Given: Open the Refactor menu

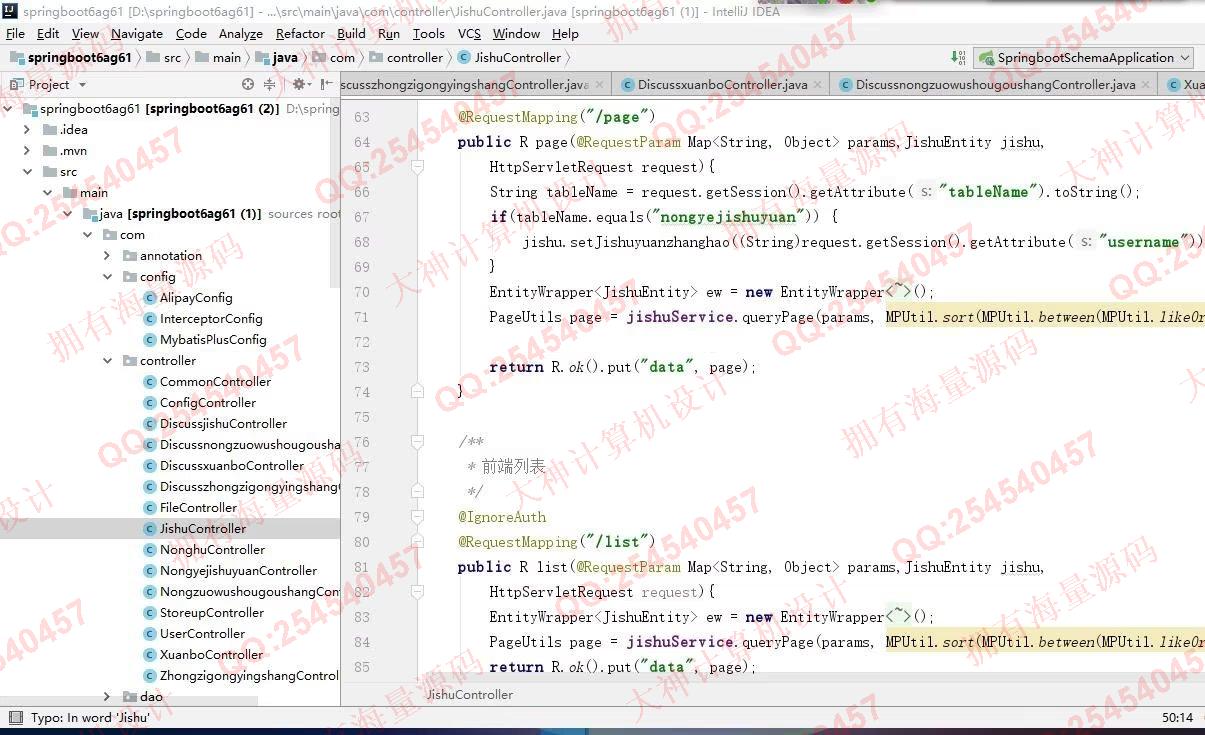Looking at the screenshot, I should tap(300, 33).
